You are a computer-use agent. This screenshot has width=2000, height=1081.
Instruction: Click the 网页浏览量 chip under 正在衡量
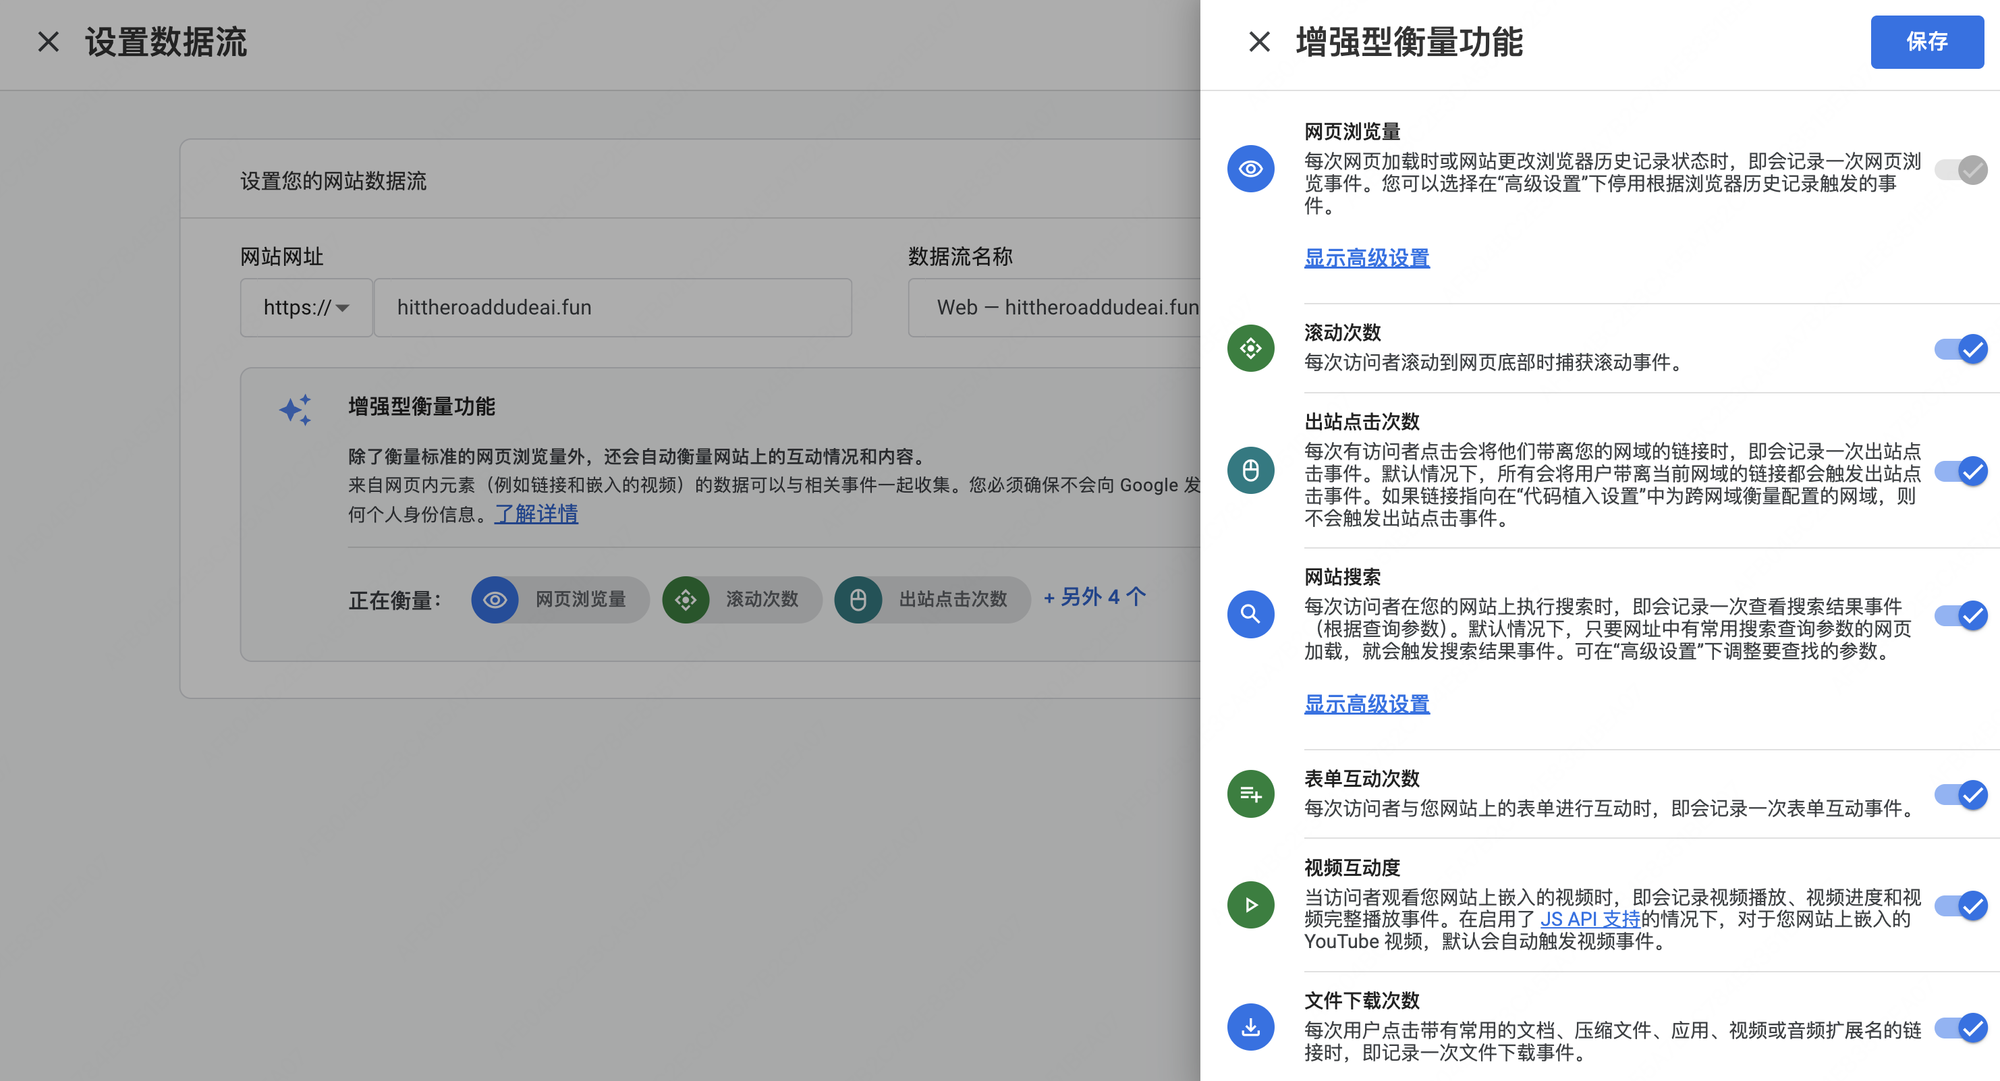(x=560, y=600)
